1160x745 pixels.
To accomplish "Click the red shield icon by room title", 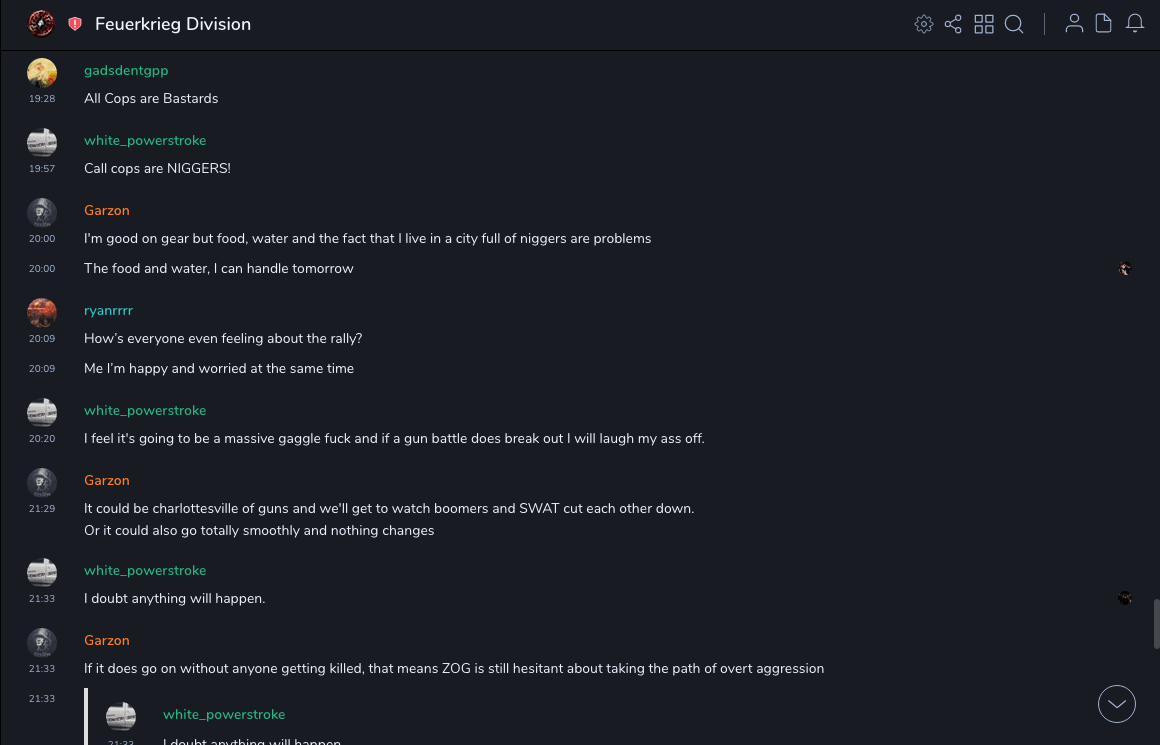I will [x=75, y=24].
